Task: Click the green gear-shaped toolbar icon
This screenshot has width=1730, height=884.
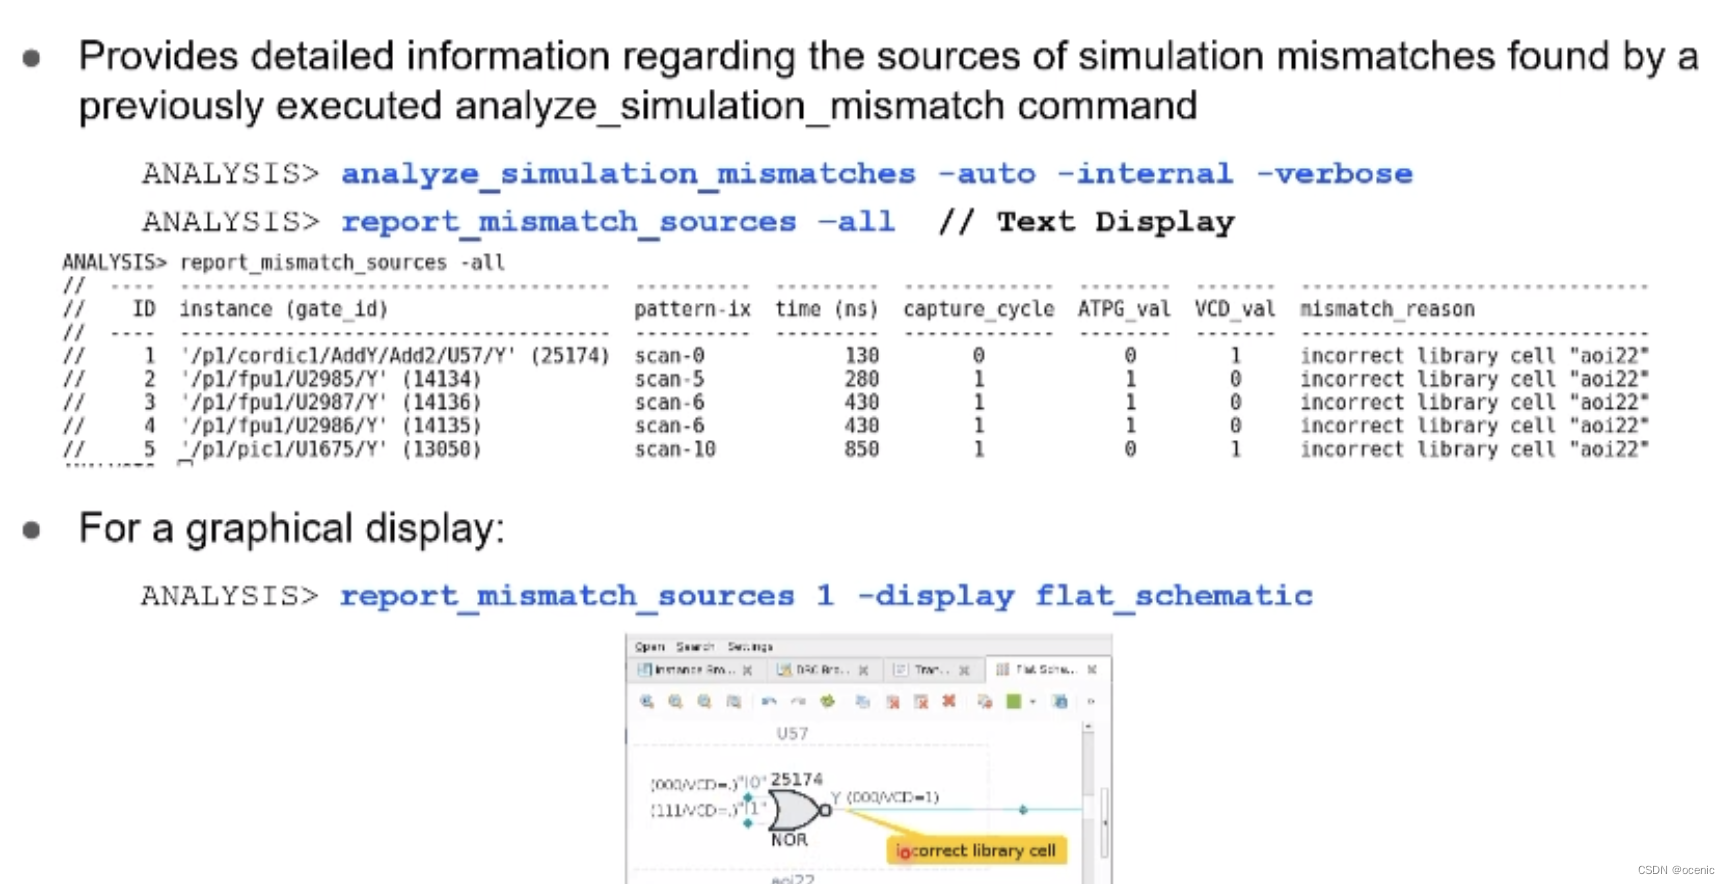Action: 827,702
